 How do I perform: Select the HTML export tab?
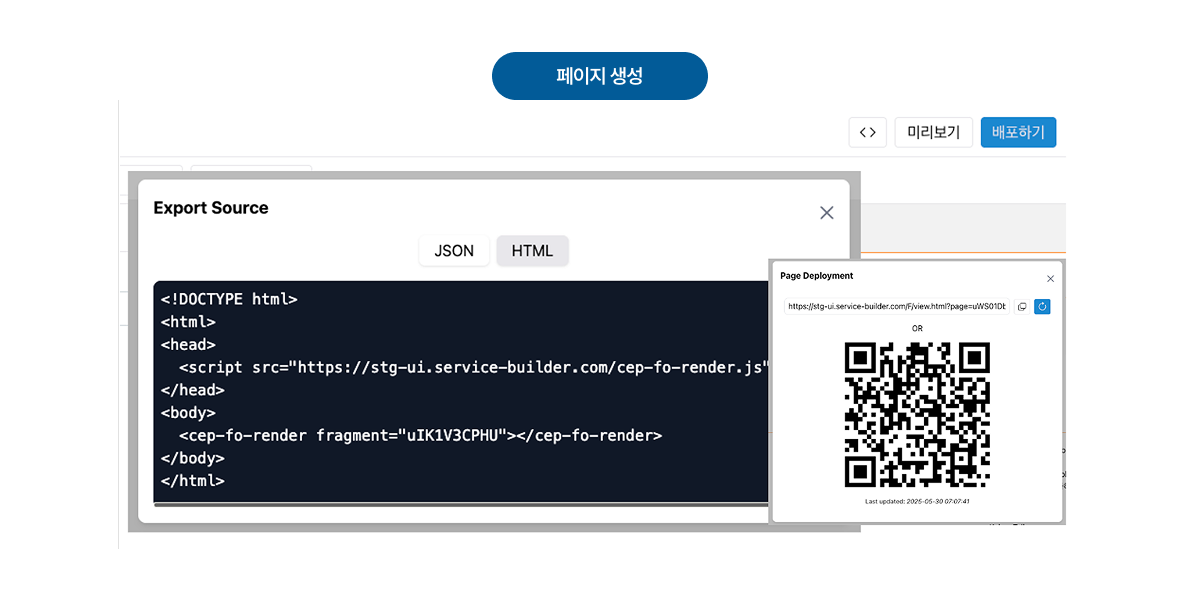532,251
